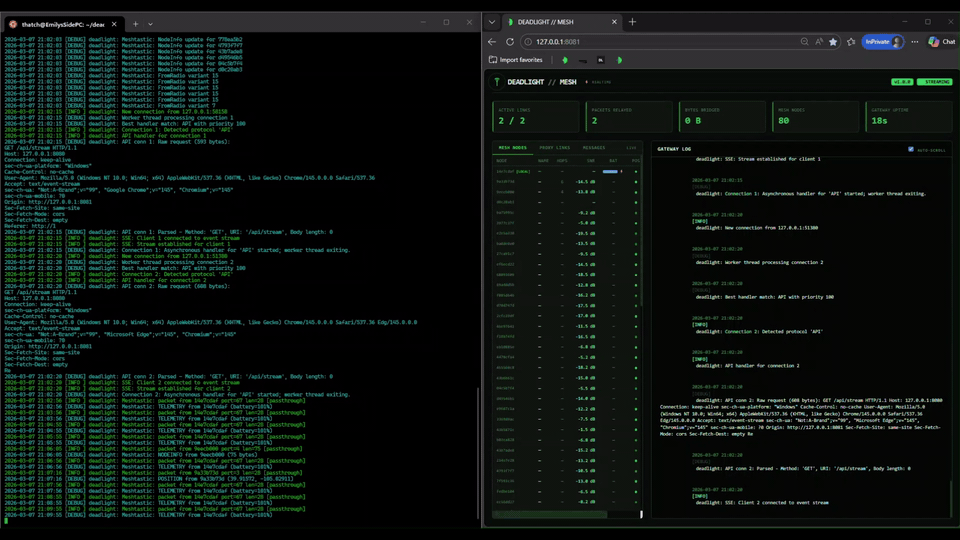The height and width of the screenshot is (540, 960).
Task: Toggle the Auto-scroll checkbox
Action: click(x=911, y=149)
